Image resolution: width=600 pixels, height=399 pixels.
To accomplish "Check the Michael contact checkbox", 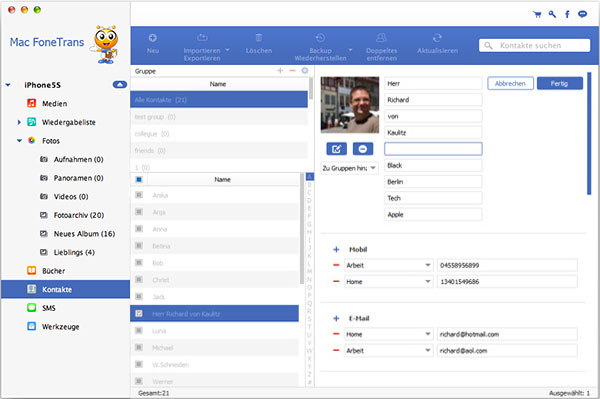I will (x=139, y=347).
